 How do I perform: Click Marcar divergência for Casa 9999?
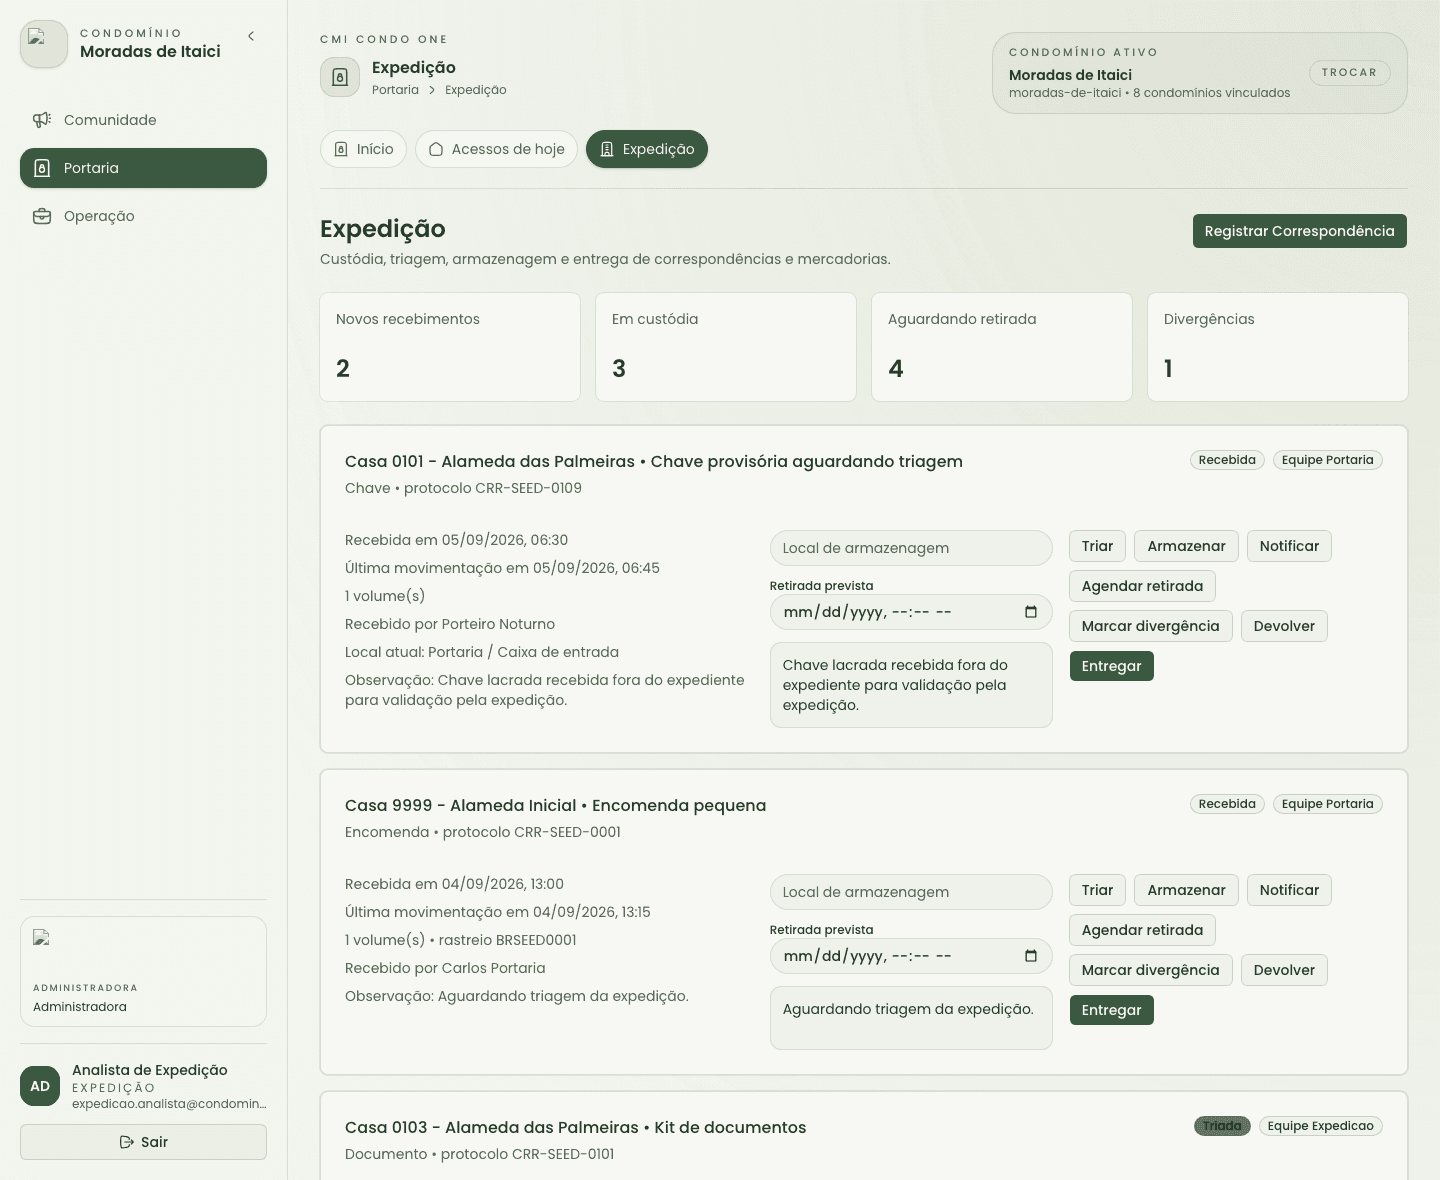[x=1150, y=970]
